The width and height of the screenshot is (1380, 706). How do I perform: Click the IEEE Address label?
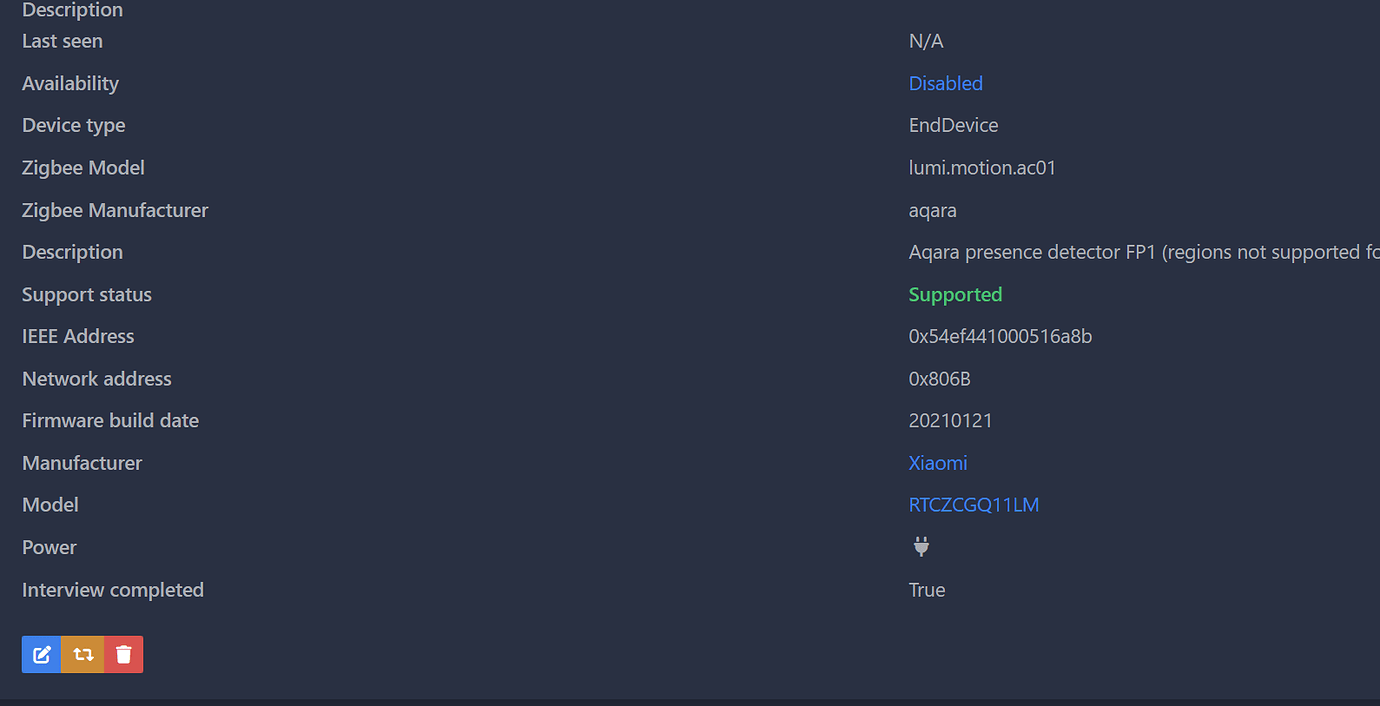78,337
